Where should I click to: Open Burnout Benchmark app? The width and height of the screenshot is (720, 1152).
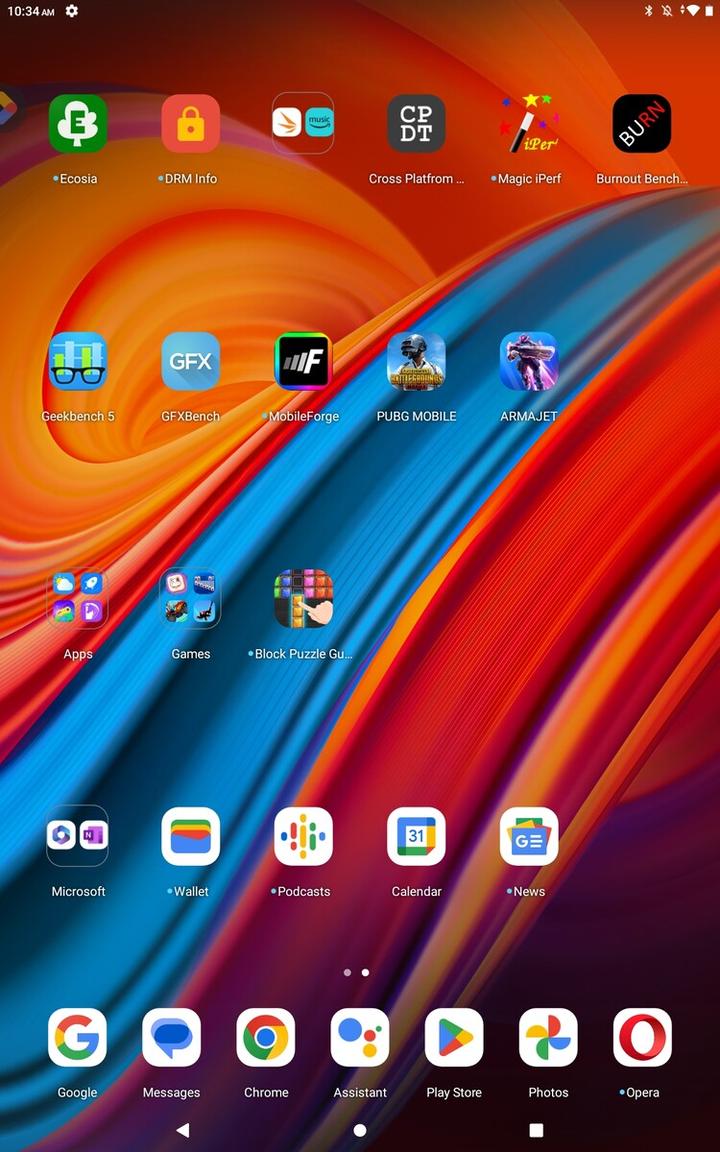pos(641,123)
